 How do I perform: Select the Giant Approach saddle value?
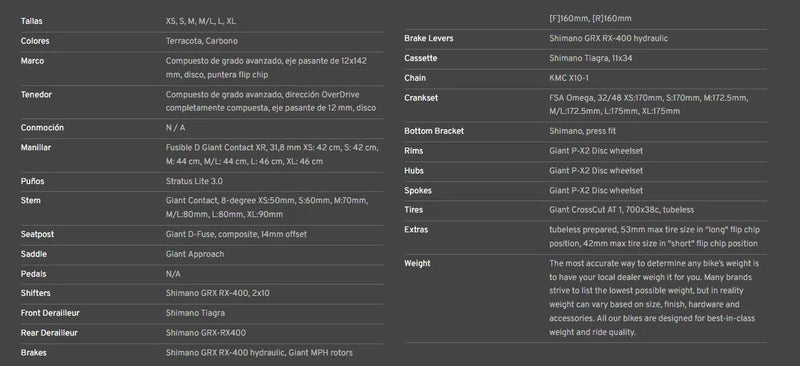[195, 254]
